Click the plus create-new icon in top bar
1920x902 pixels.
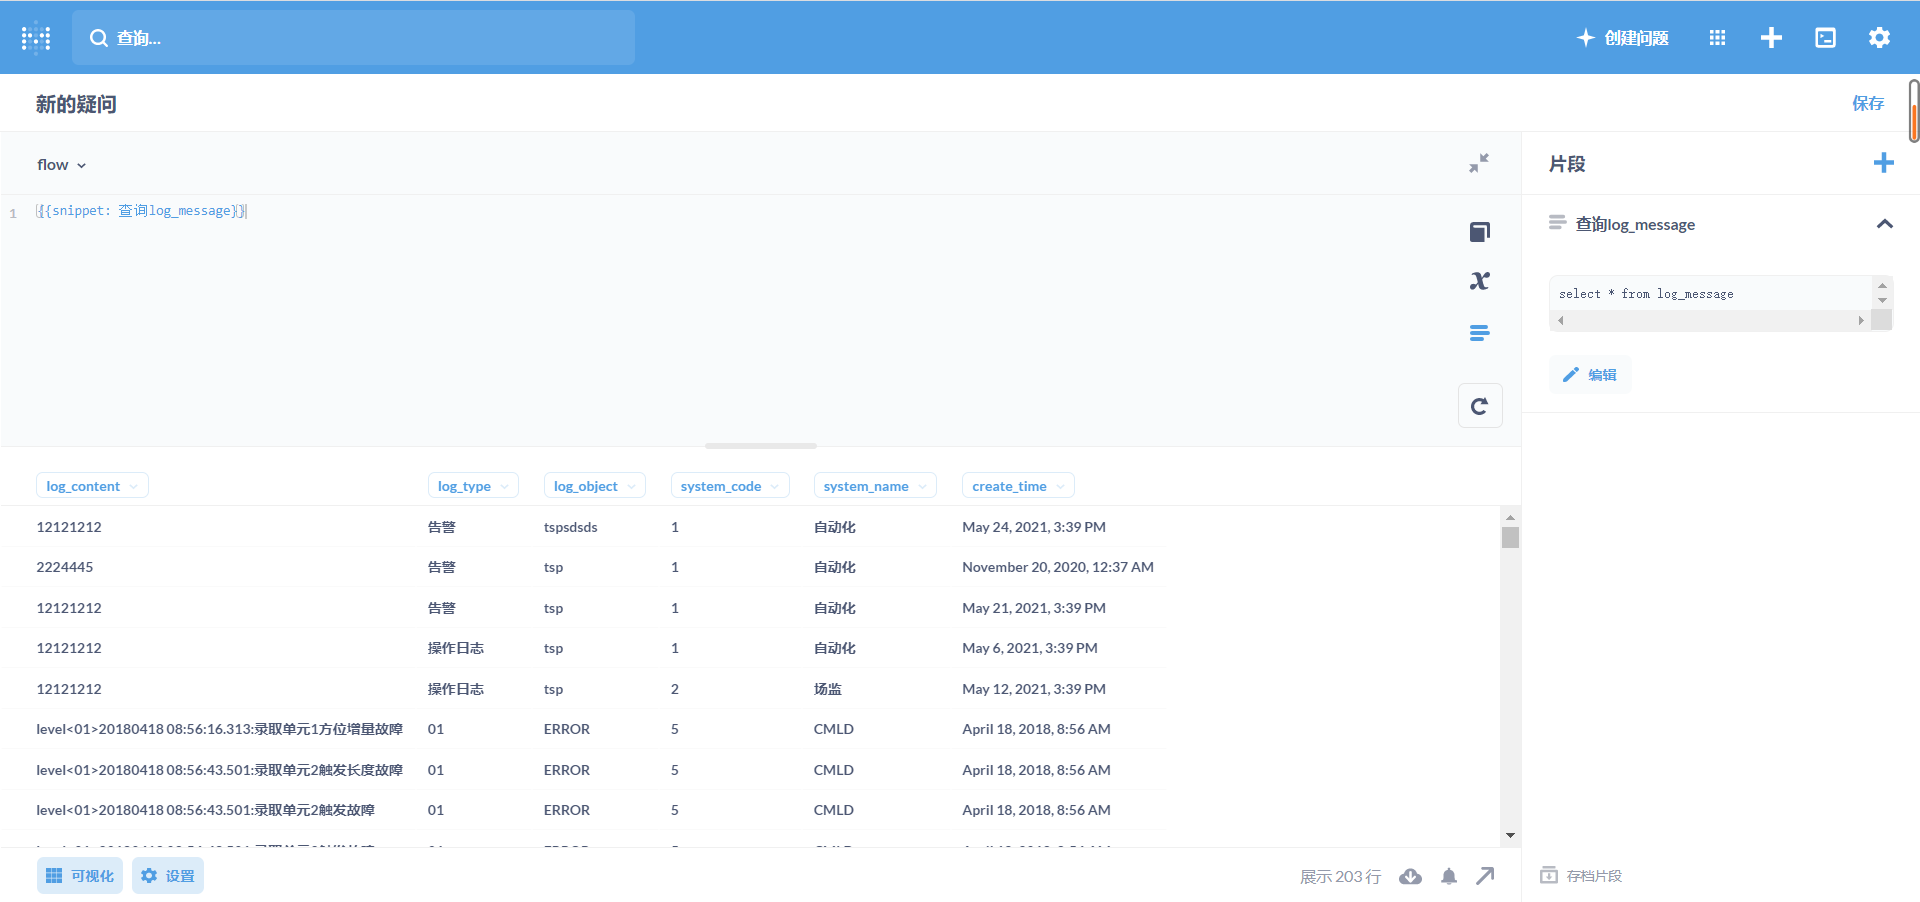tap(1771, 38)
